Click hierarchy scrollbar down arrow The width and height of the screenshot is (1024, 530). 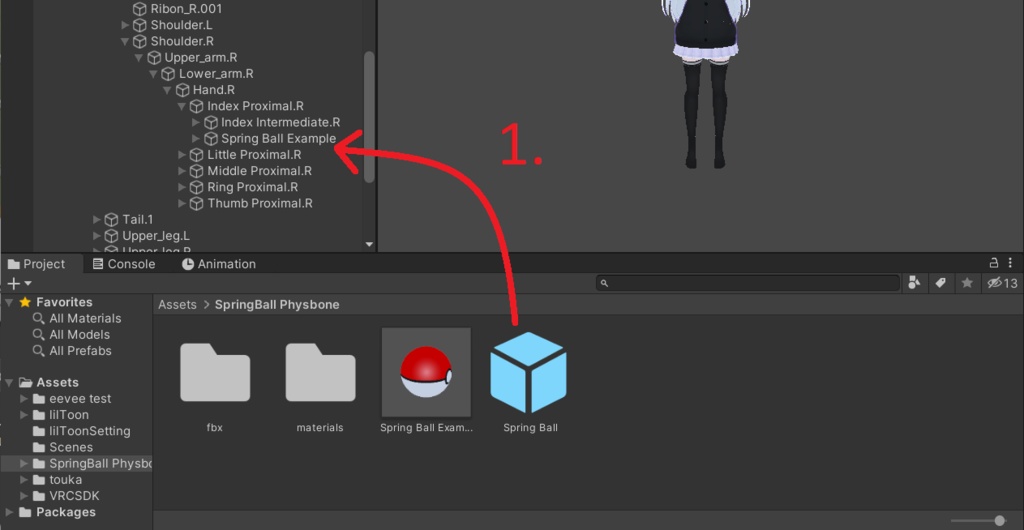pos(369,245)
